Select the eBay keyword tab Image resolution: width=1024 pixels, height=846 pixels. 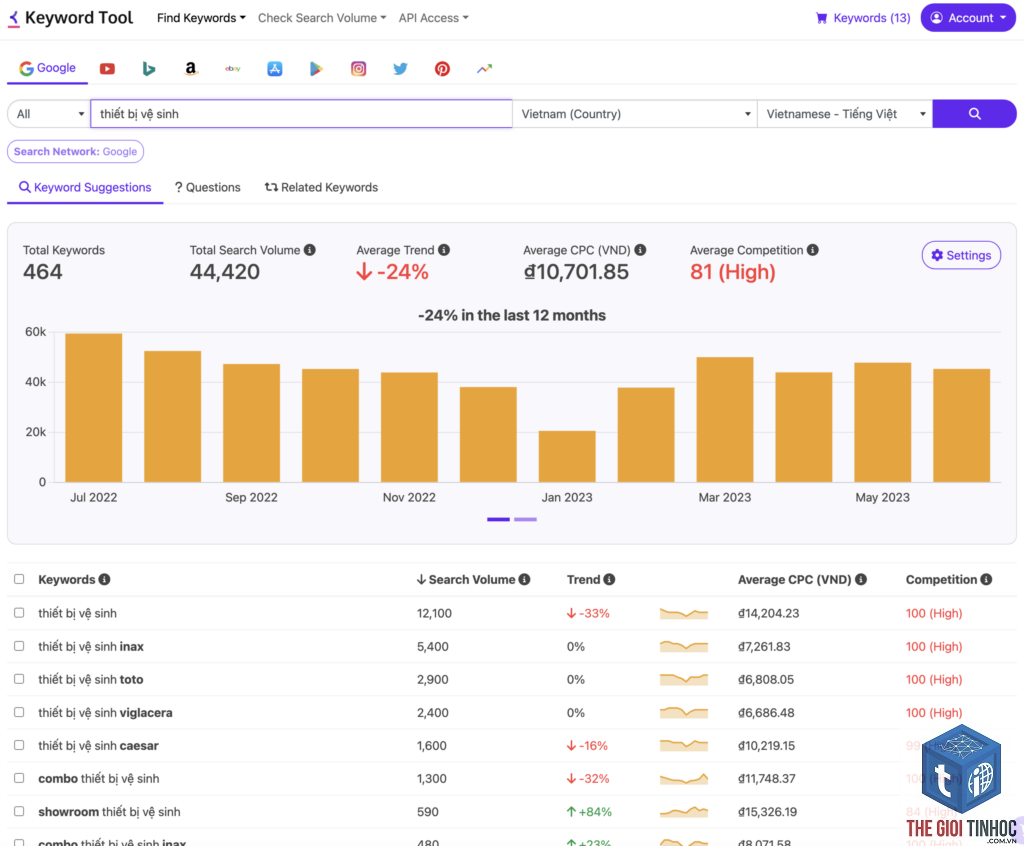tap(232, 69)
